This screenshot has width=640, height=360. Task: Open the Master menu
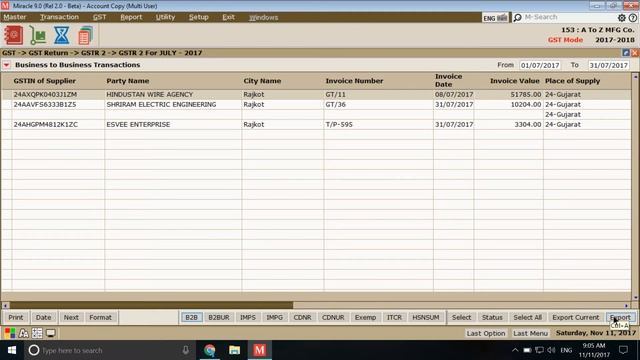click(15, 17)
